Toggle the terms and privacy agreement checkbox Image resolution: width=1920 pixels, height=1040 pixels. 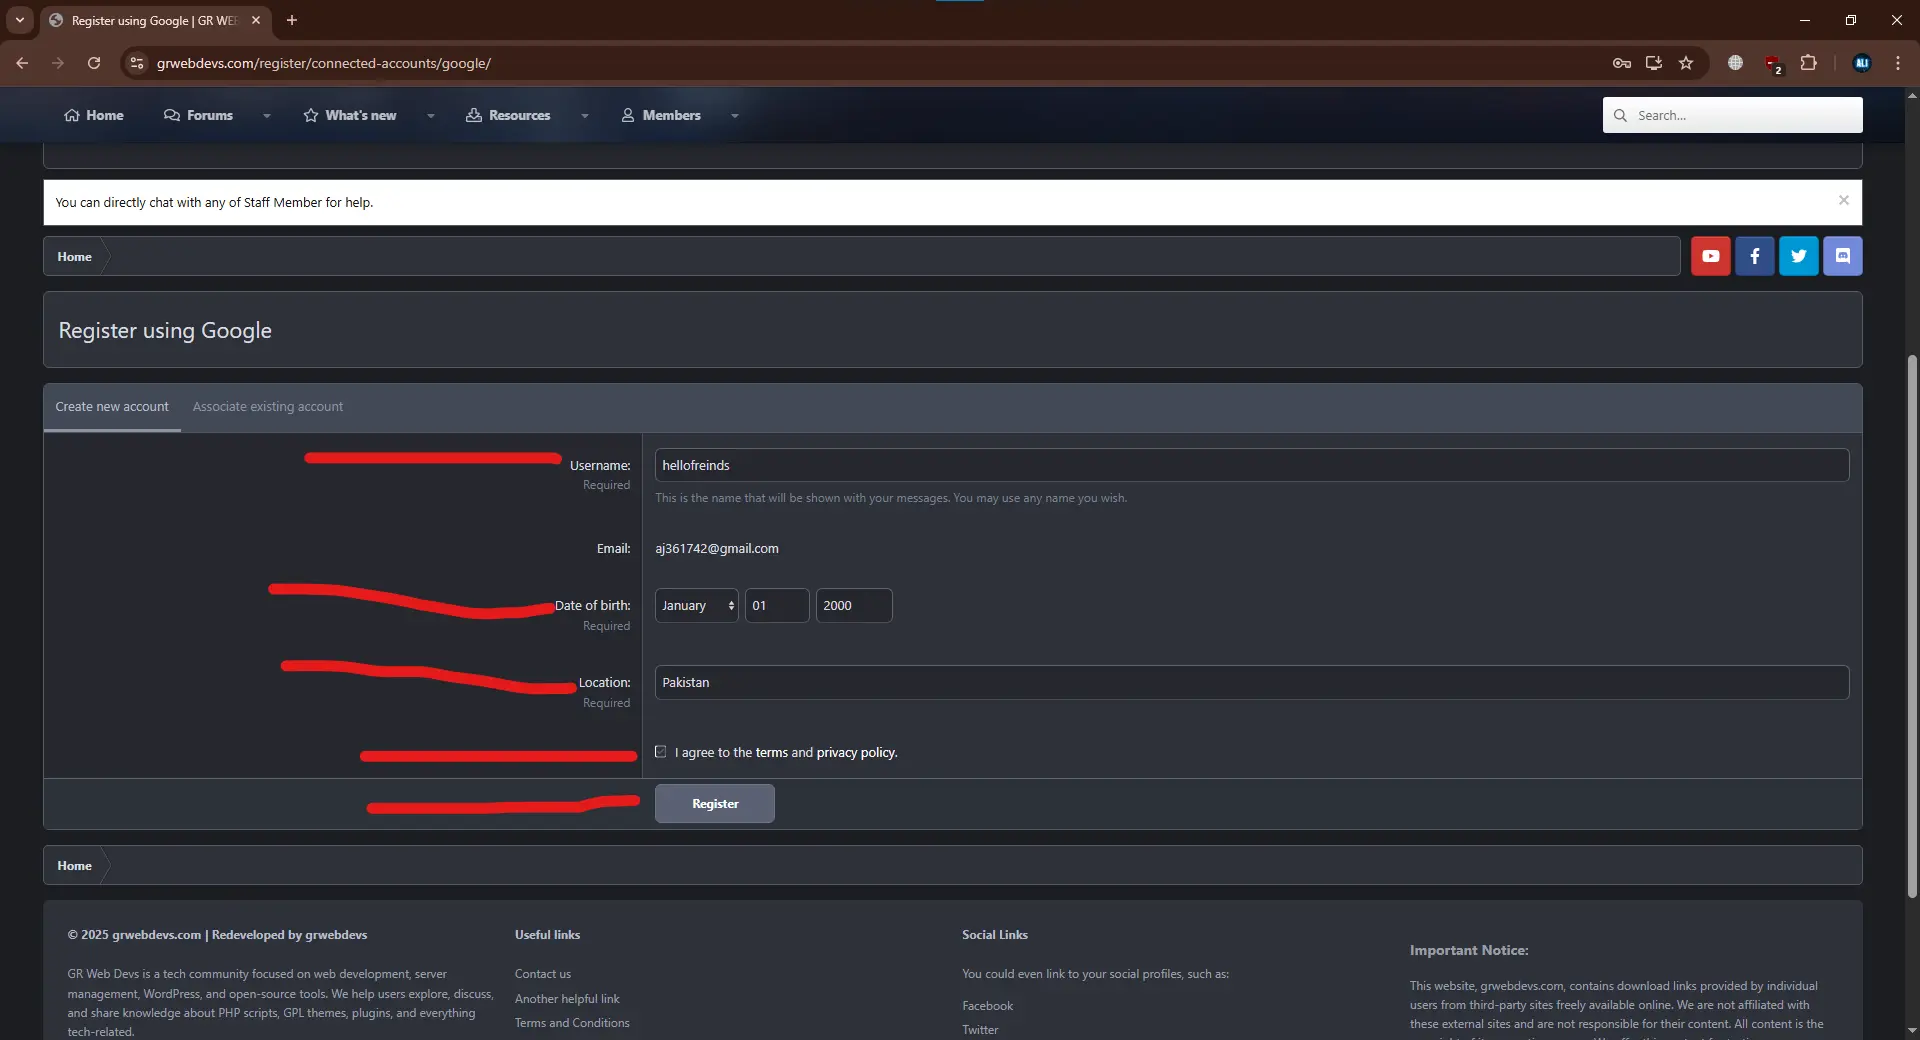(x=661, y=752)
